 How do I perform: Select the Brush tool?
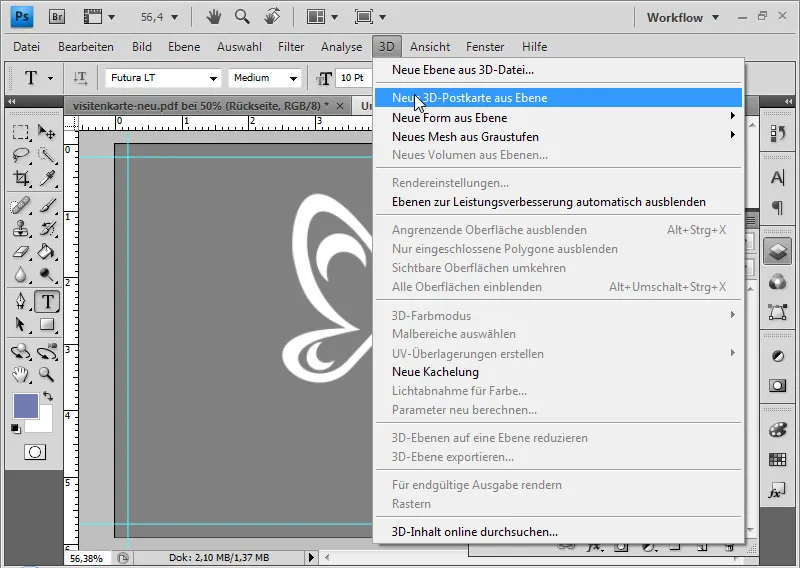pyautogui.click(x=46, y=206)
